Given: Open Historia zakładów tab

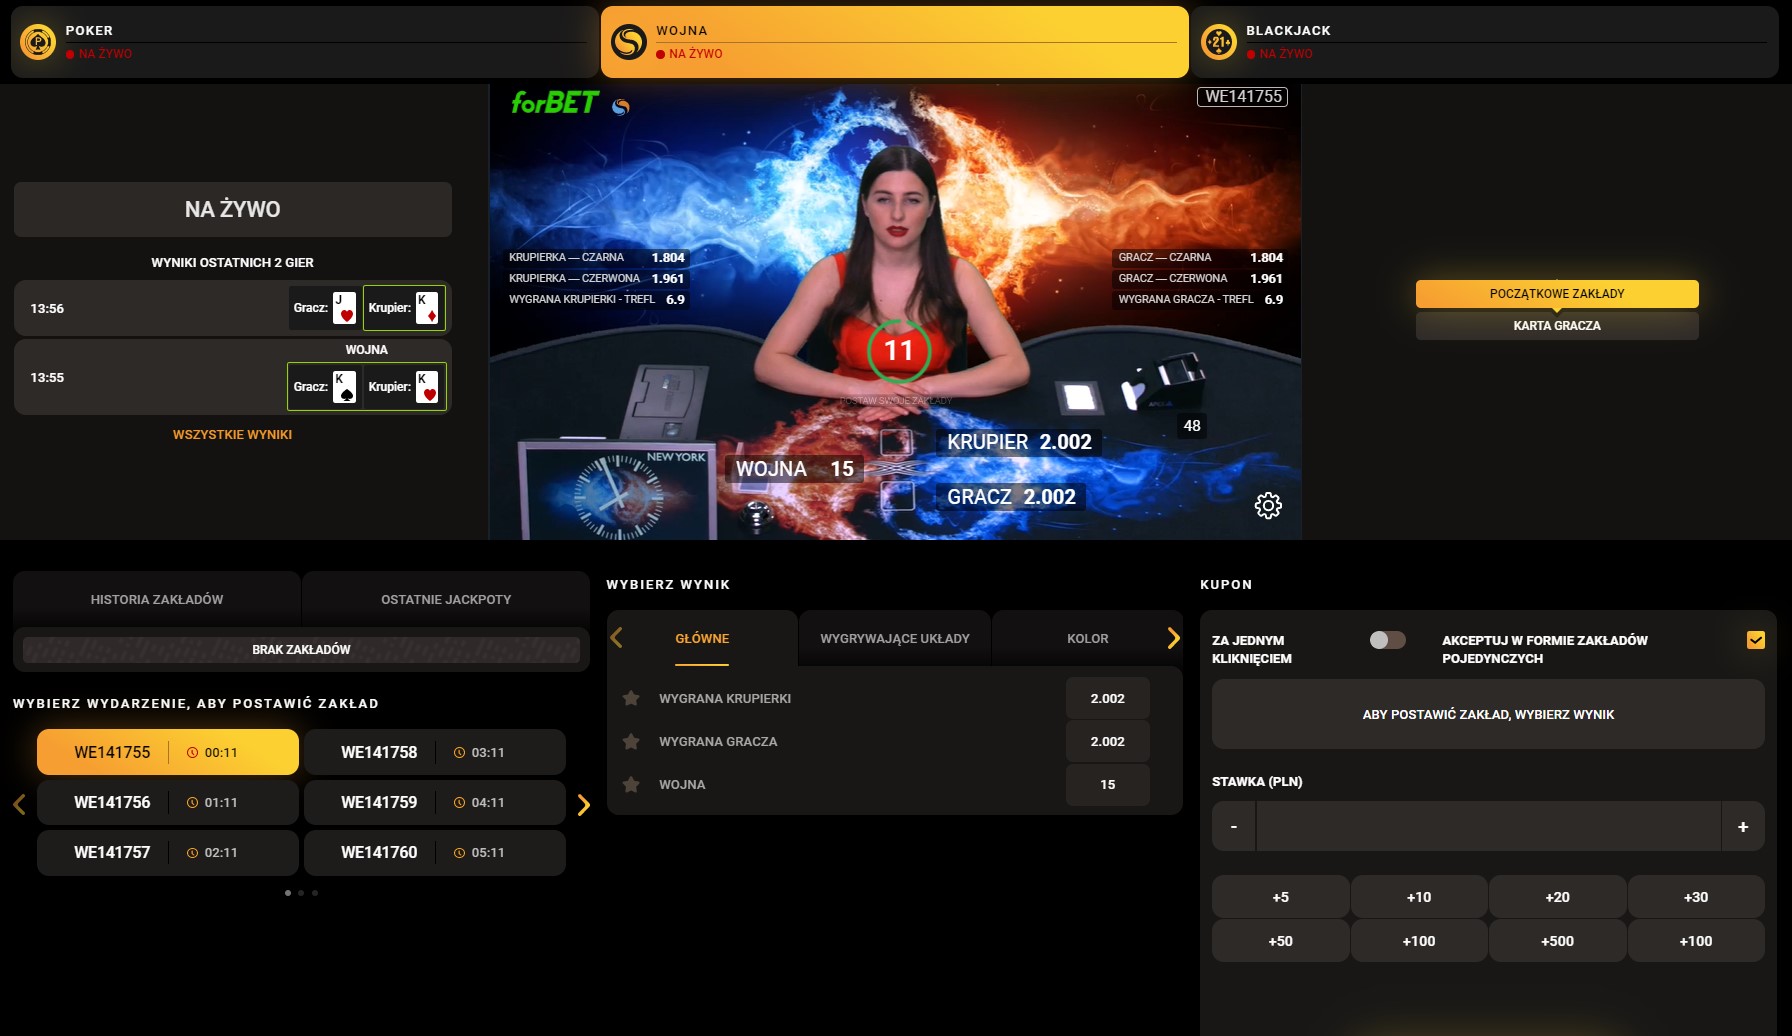Looking at the screenshot, I should pos(157,599).
